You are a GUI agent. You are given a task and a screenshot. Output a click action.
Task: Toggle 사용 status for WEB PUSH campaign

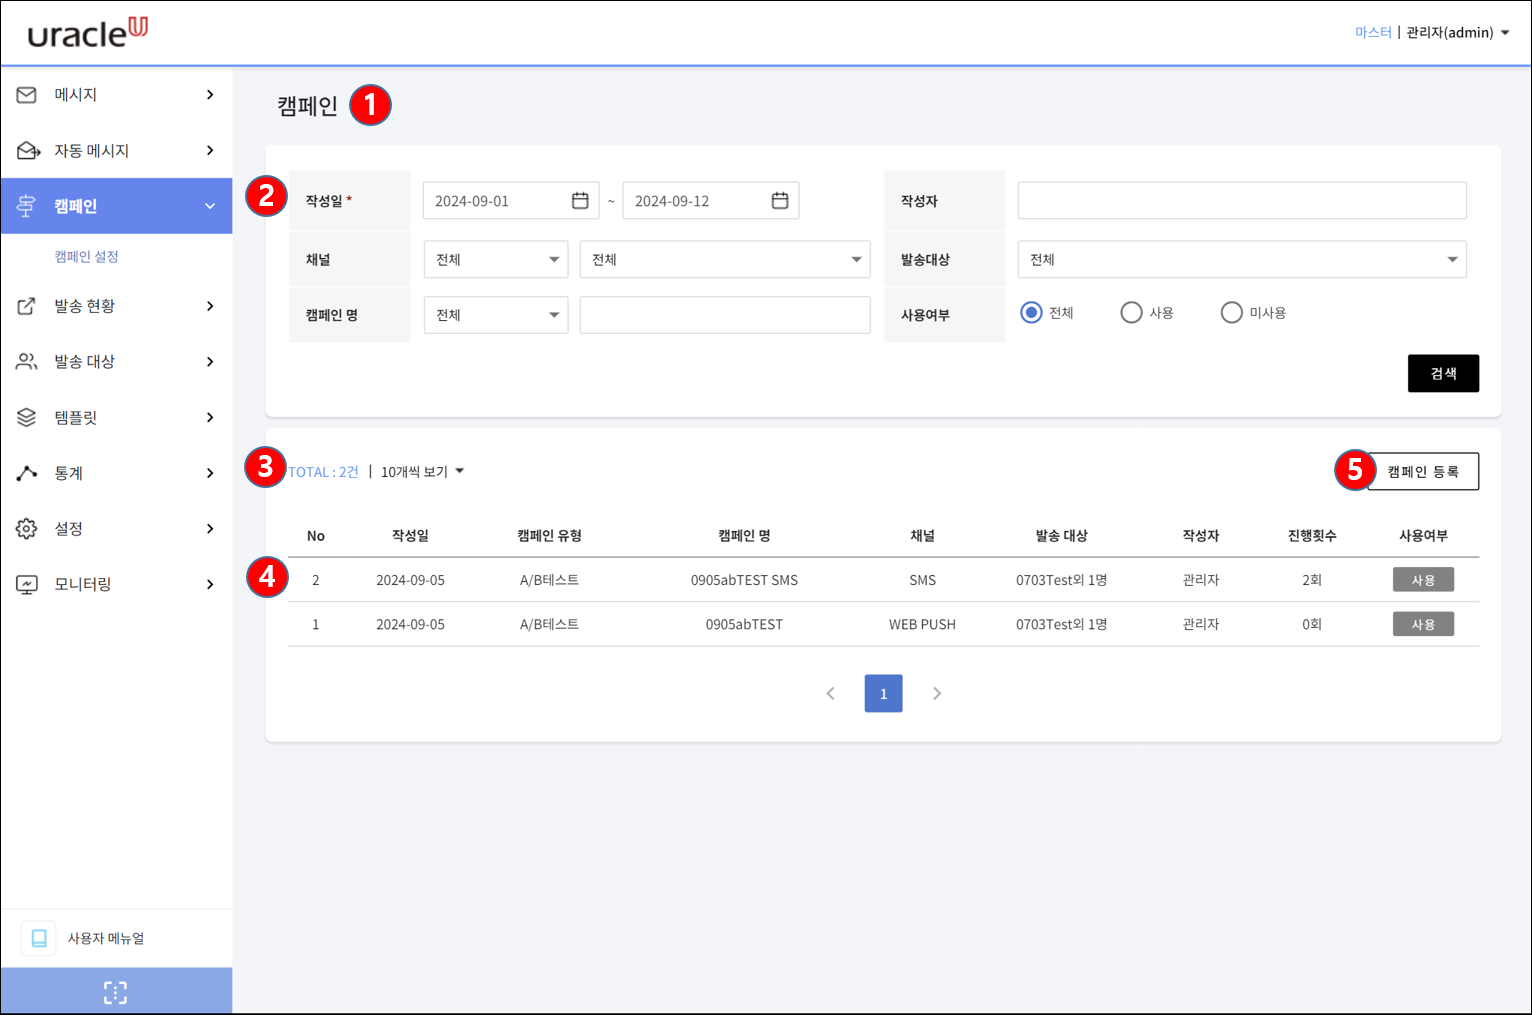(x=1423, y=624)
